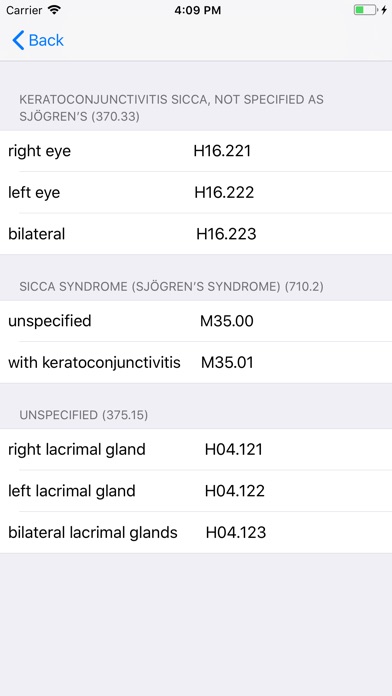The image size is (392, 696).
Task: Select the right eye row
Action: [x=196, y=151]
